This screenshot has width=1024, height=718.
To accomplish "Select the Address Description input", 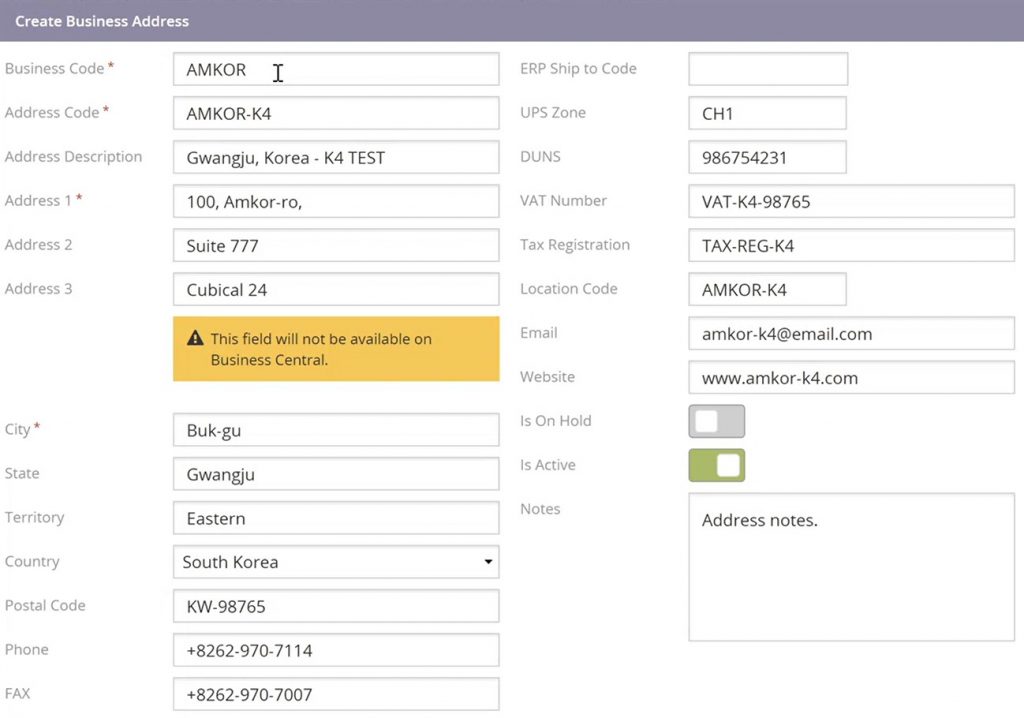I will [x=336, y=157].
